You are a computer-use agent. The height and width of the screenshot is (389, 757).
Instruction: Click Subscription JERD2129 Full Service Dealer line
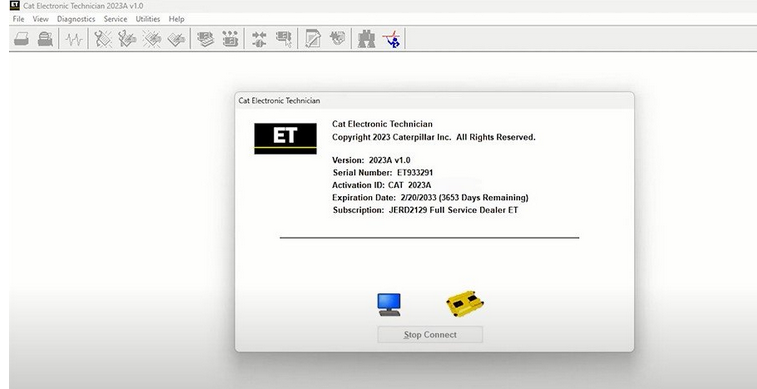[x=425, y=210]
